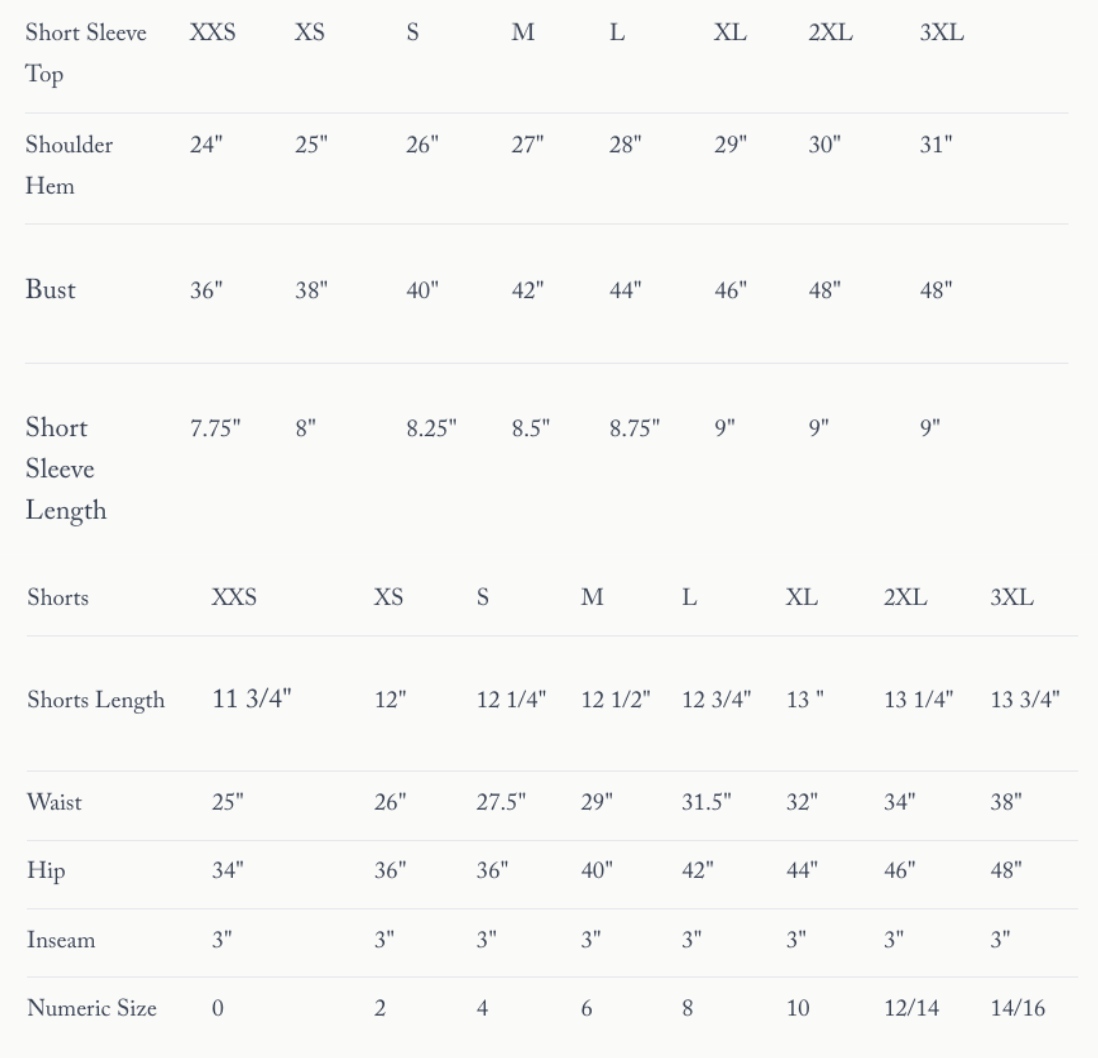The image size is (1098, 1058).
Task: Click the 11 3/4" shorts length value
Action: 251,699
